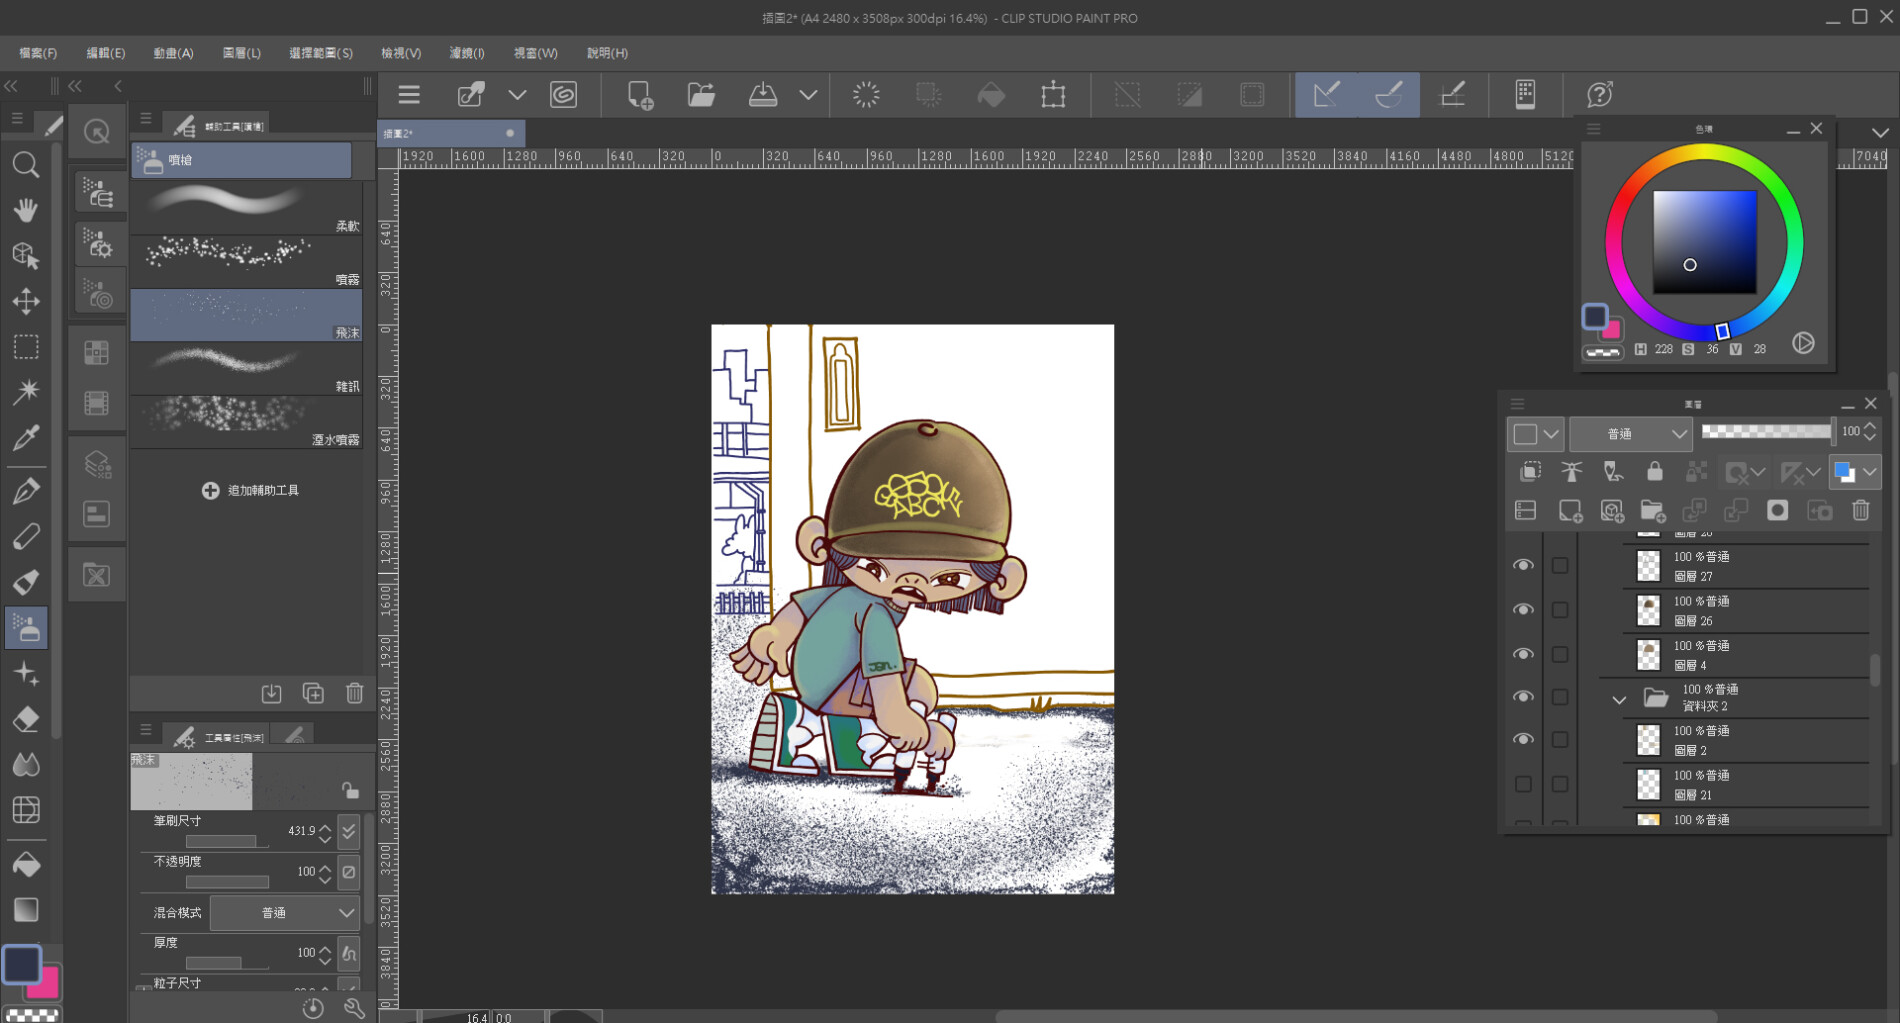The width and height of the screenshot is (1900, 1023).
Task: Click the blue square in color wheel
Action: (x=1704, y=242)
